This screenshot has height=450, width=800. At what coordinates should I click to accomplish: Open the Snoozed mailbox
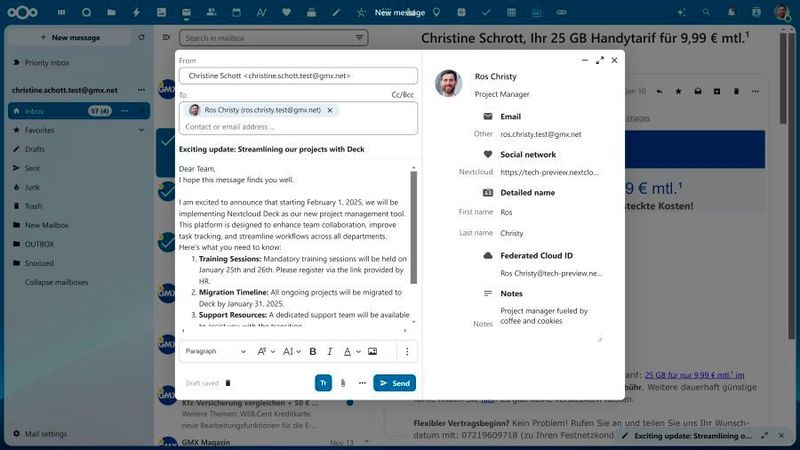tap(39, 263)
